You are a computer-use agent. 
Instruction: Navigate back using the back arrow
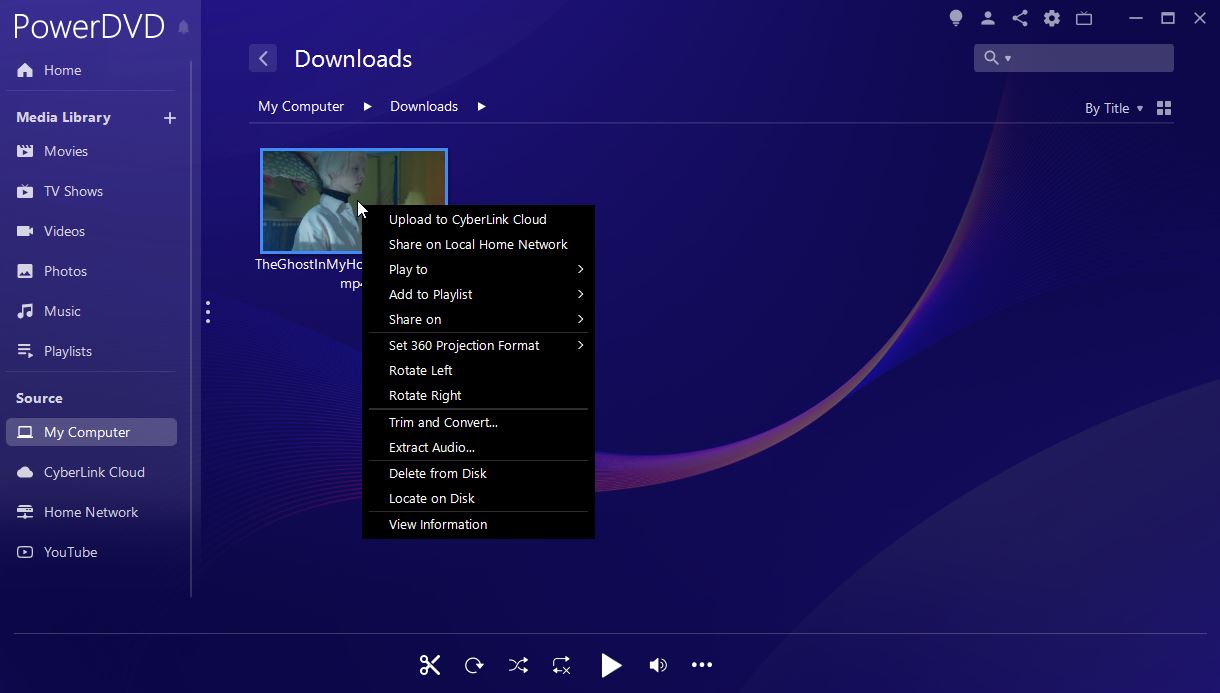pos(262,58)
